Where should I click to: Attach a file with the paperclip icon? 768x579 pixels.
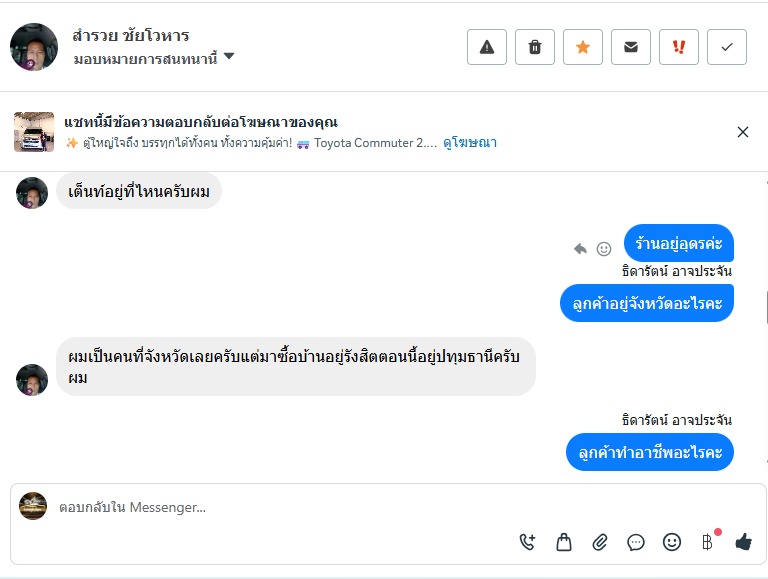[x=600, y=542]
